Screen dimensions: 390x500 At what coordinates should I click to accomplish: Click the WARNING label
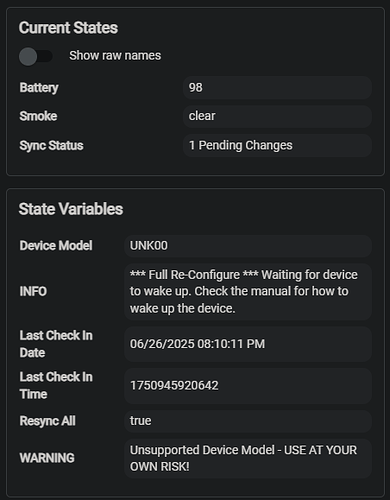pyautogui.click(x=47, y=458)
